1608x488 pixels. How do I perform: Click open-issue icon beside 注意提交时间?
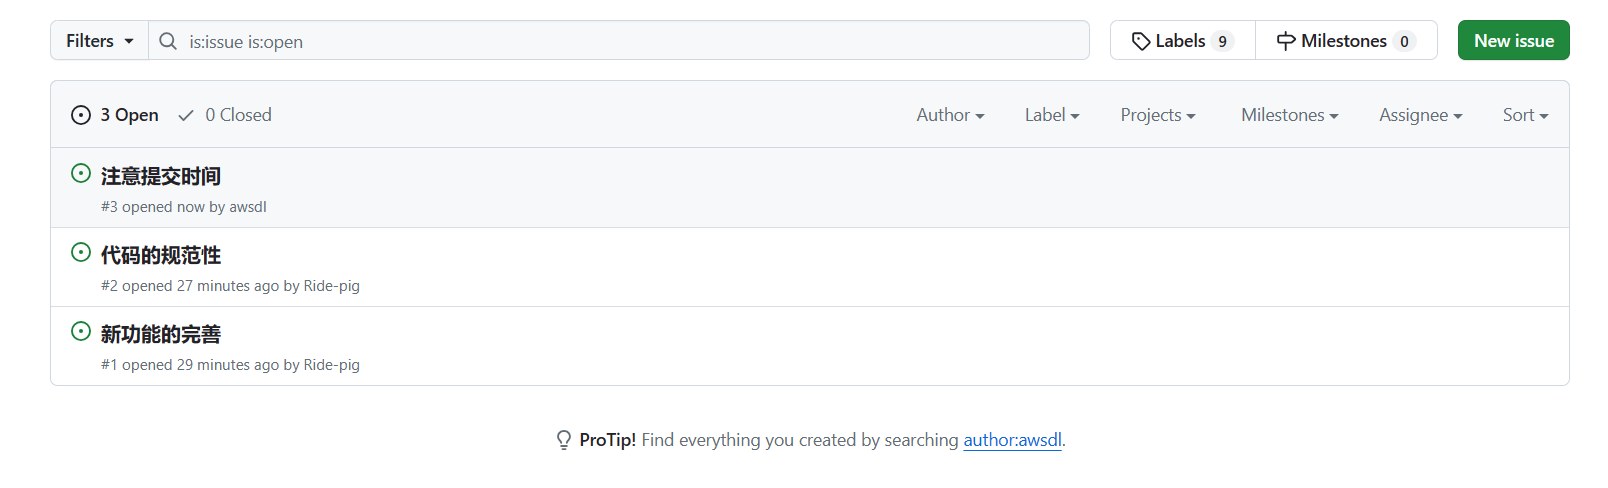(81, 174)
